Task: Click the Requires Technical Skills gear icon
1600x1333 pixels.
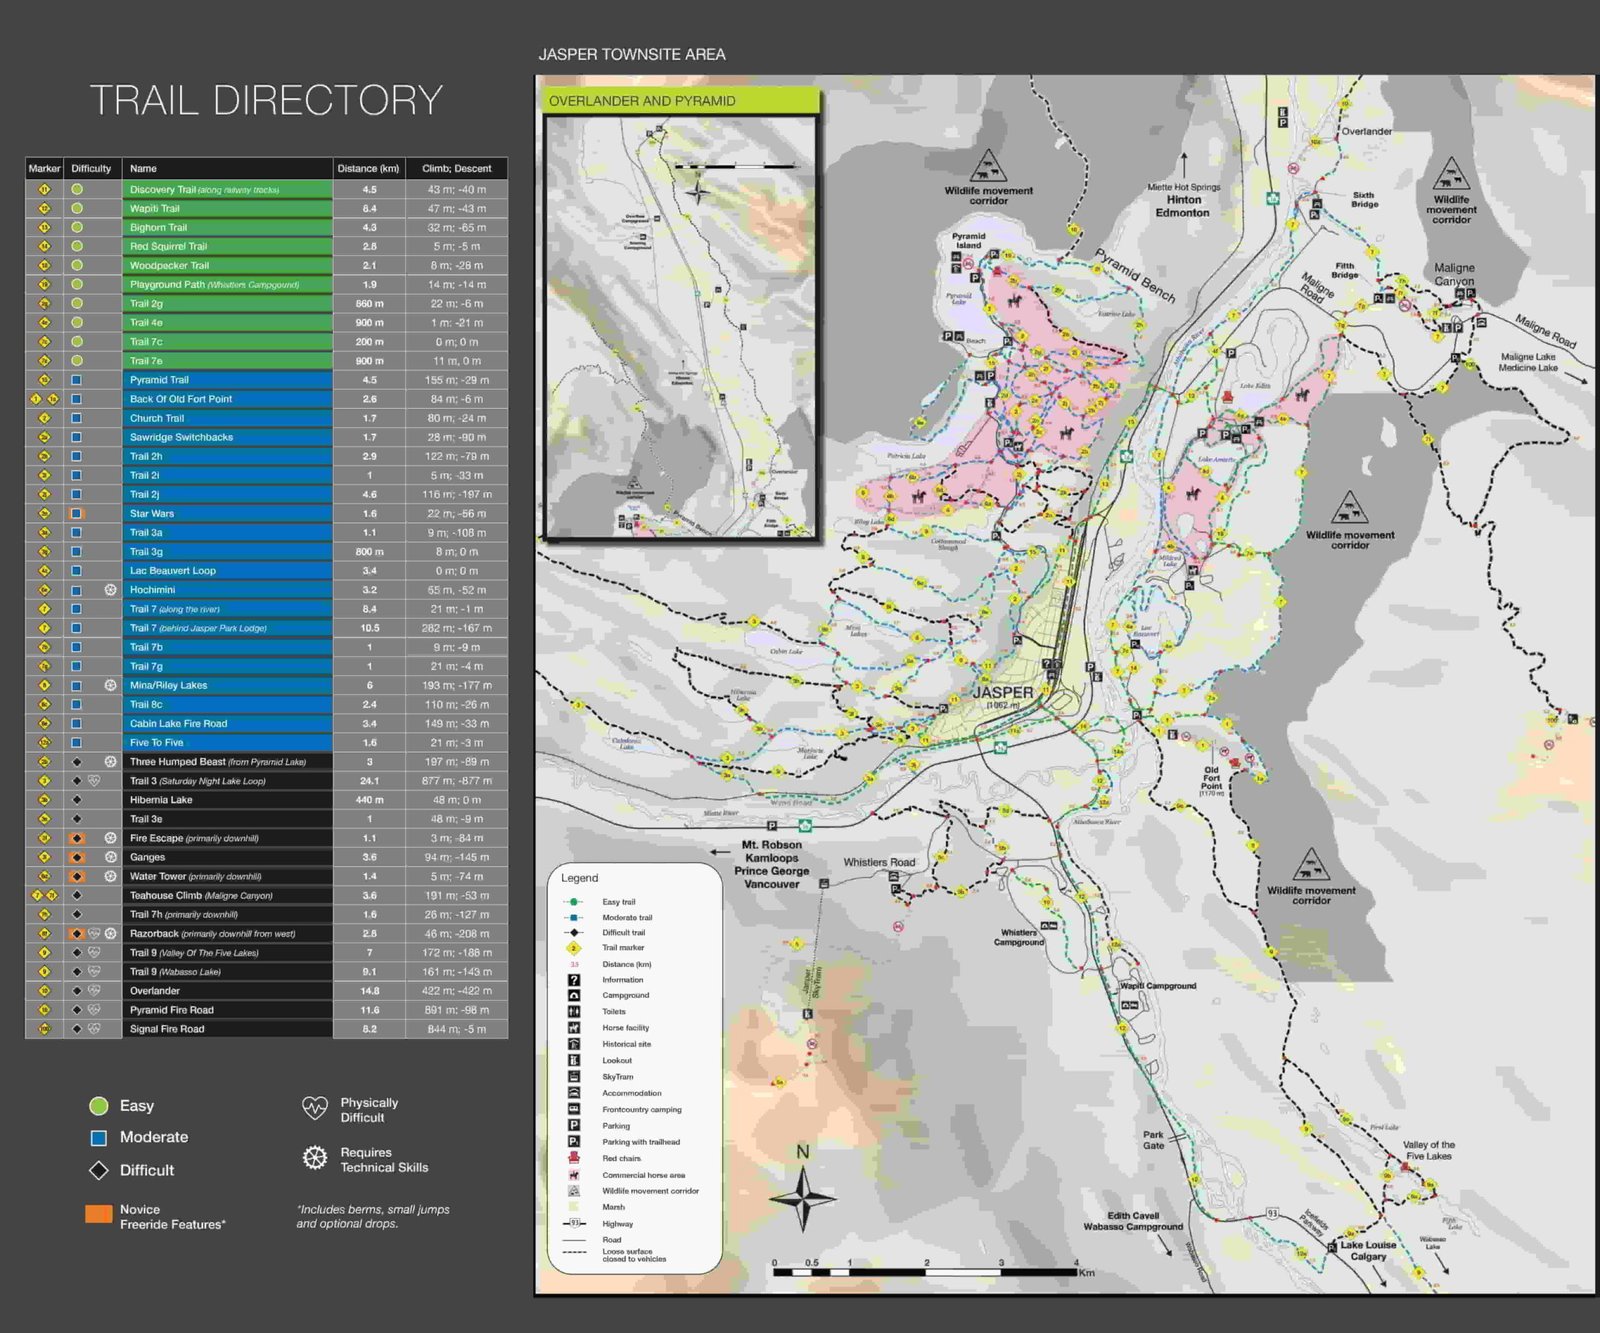Action: [315, 1158]
